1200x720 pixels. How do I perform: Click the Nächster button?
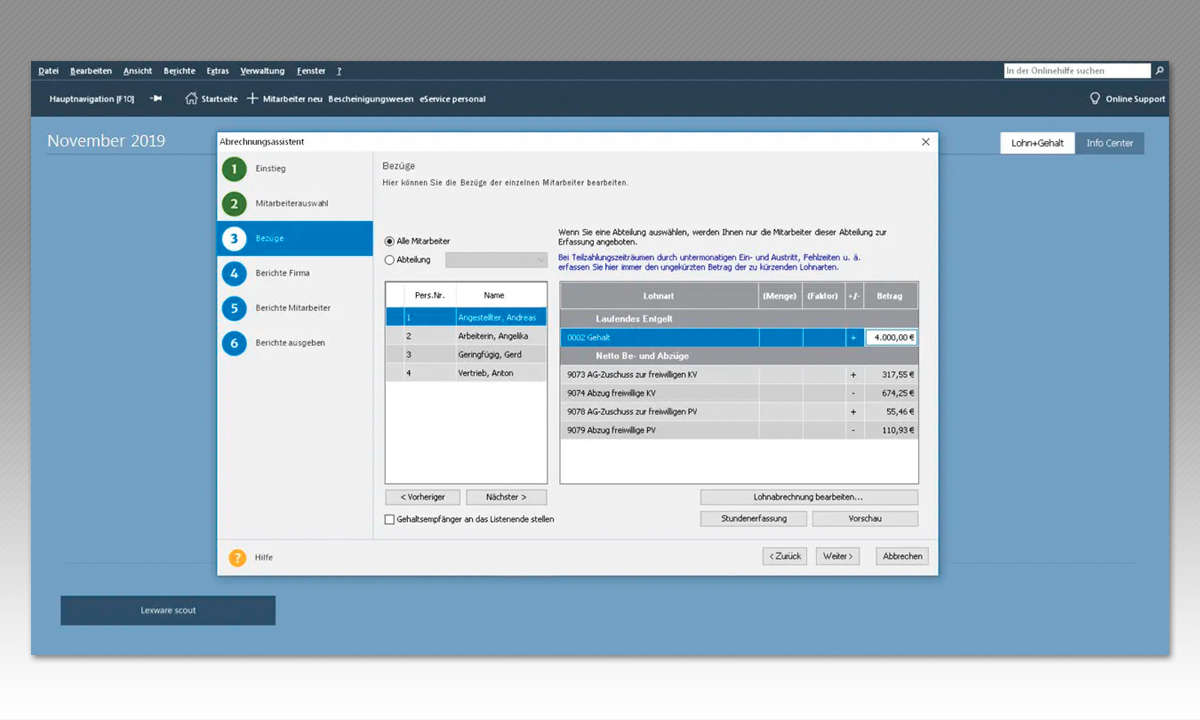(506, 497)
